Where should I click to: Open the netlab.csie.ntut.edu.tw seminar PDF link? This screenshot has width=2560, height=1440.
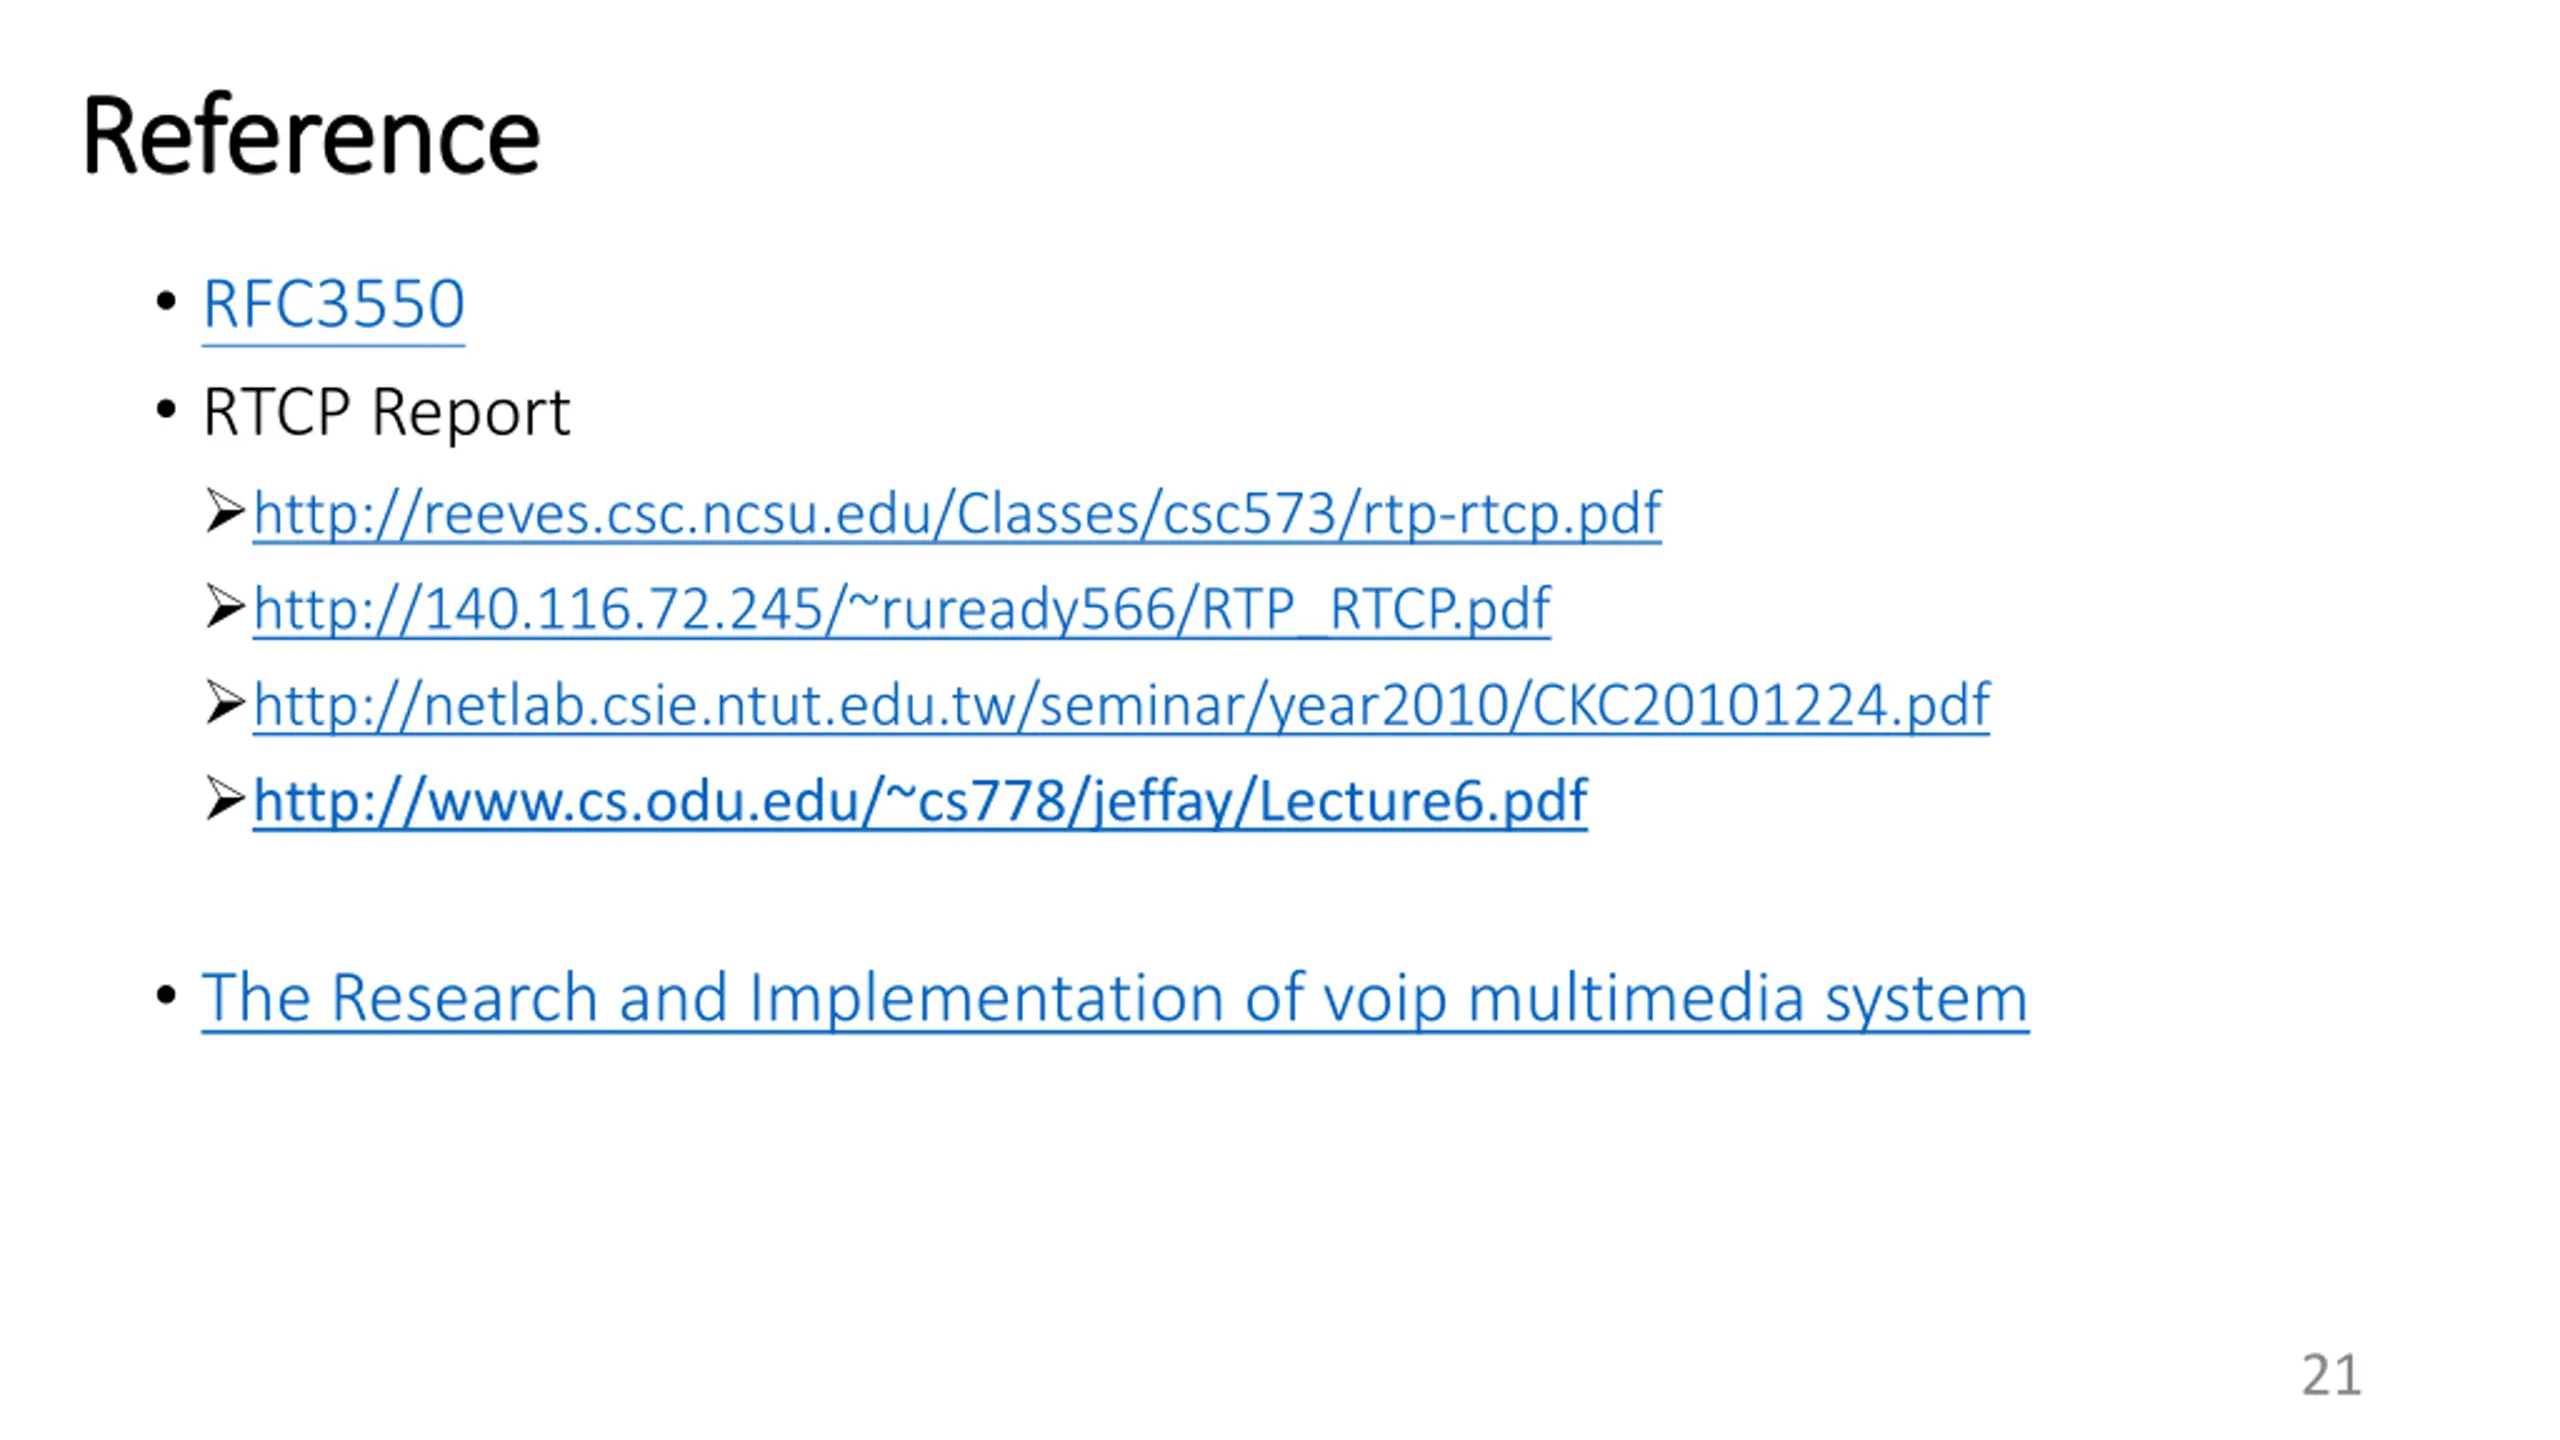tap(1121, 705)
